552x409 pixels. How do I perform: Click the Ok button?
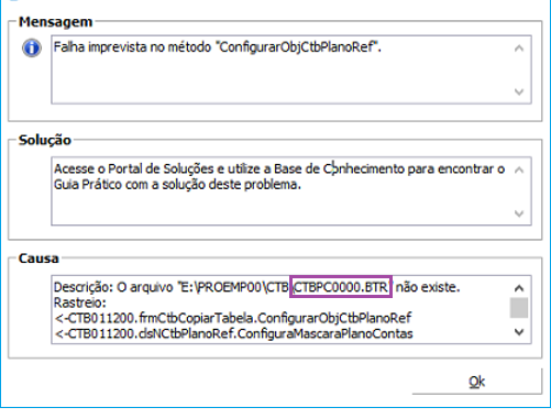pyautogui.click(x=477, y=382)
